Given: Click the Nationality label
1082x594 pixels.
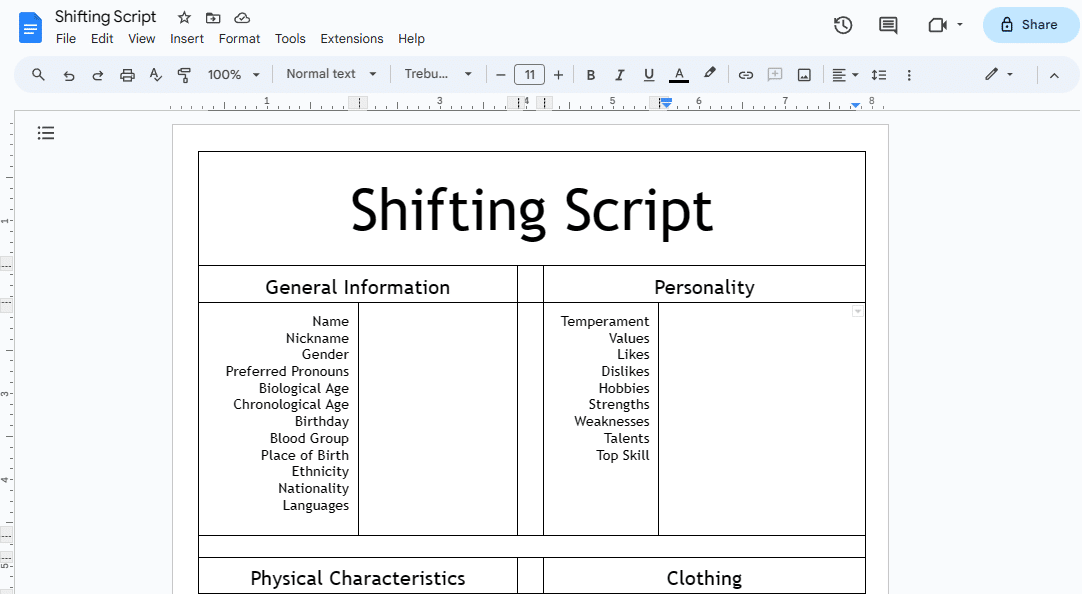Looking at the screenshot, I should tap(313, 488).
